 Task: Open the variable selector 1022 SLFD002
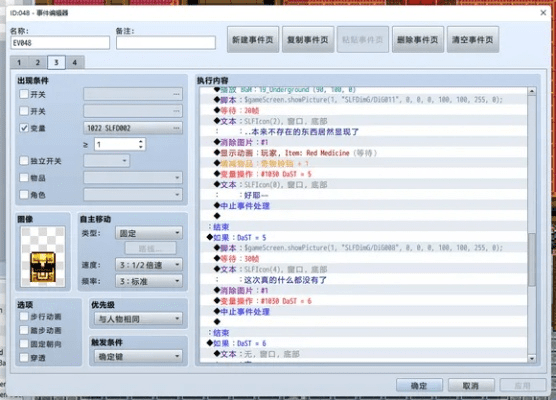point(133,128)
